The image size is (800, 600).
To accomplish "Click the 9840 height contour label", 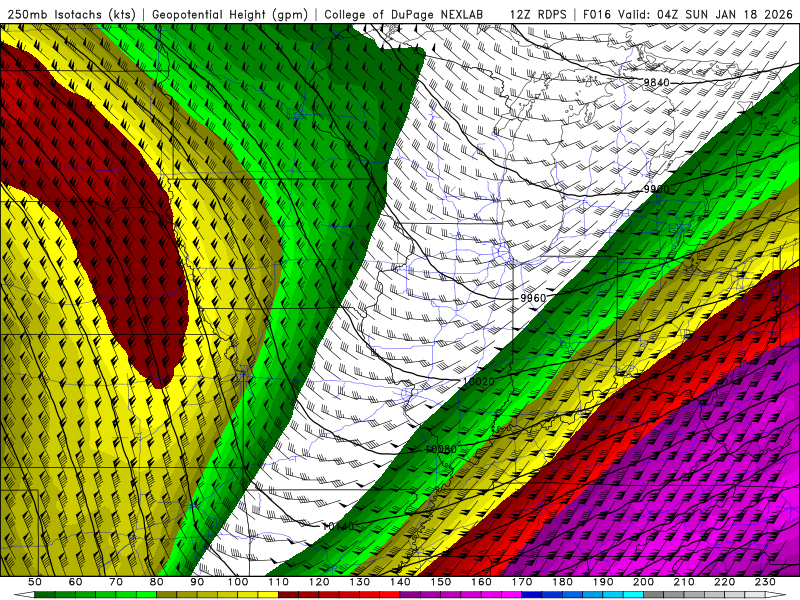I will (x=656, y=83).
